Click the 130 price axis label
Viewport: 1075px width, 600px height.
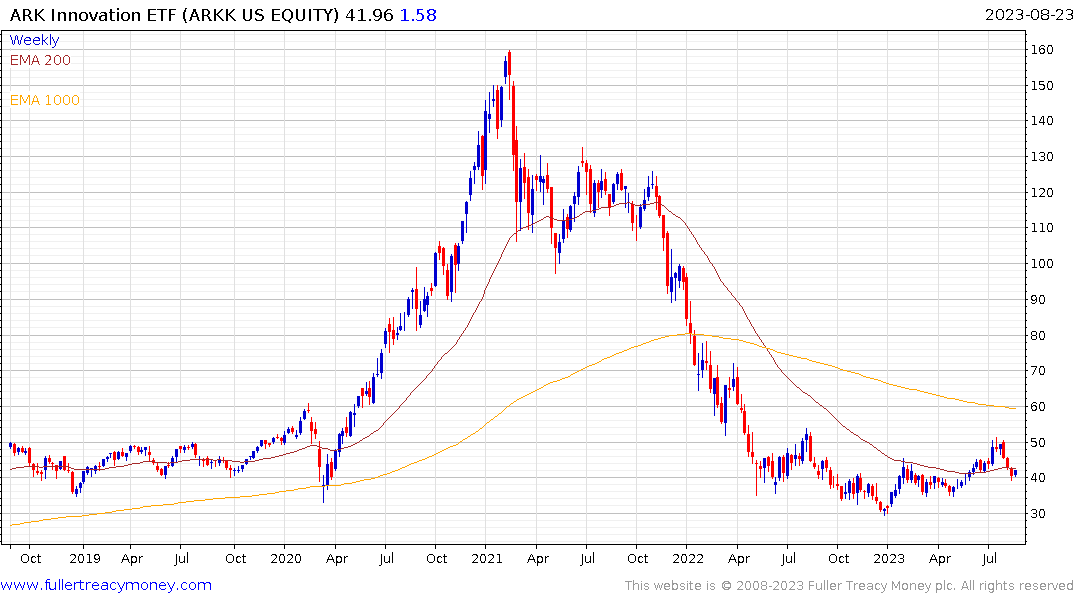[x=1042, y=157]
